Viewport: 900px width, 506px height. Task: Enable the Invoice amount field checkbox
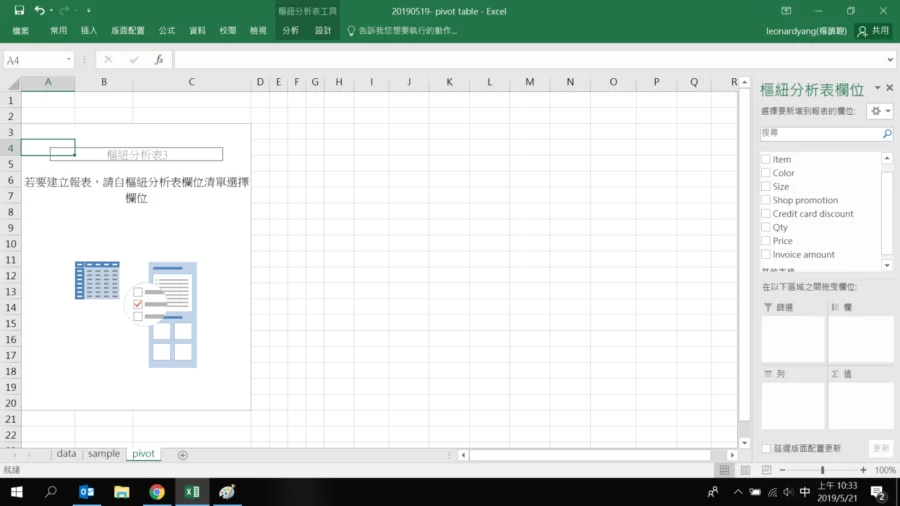point(766,254)
